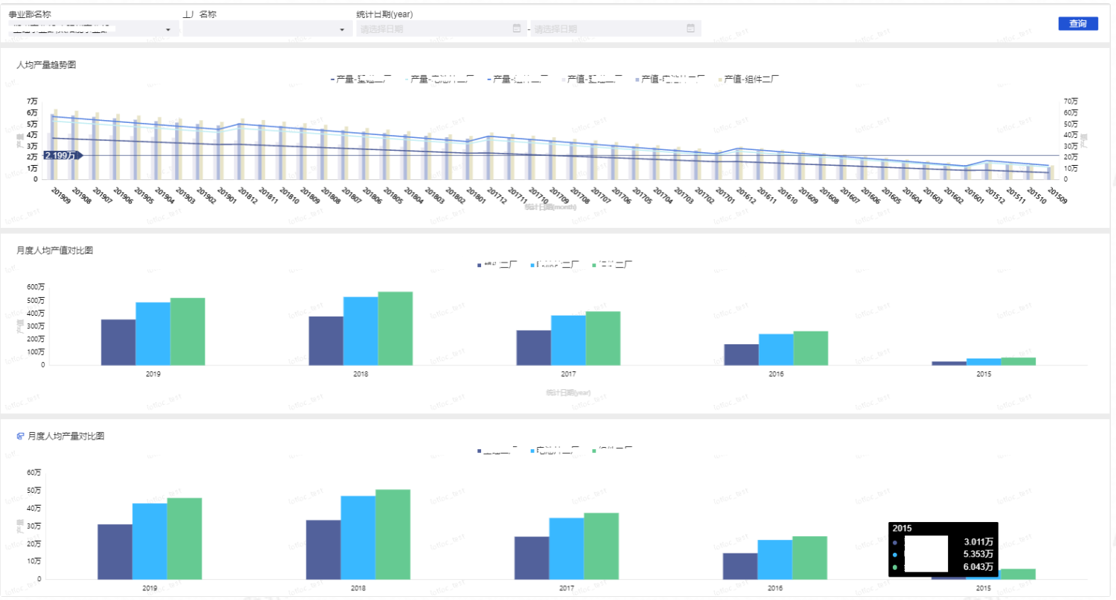Click 2018 light blue bar in 月度人均产值对比图
The width and height of the screenshot is (1116, 600).
point(361,331)
